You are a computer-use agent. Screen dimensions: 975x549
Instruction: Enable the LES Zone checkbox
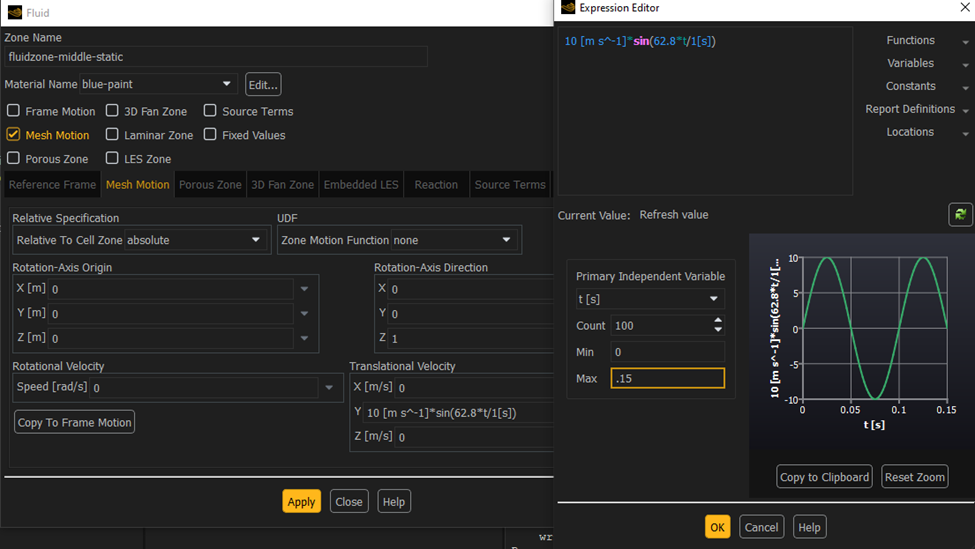pos(112,158)
